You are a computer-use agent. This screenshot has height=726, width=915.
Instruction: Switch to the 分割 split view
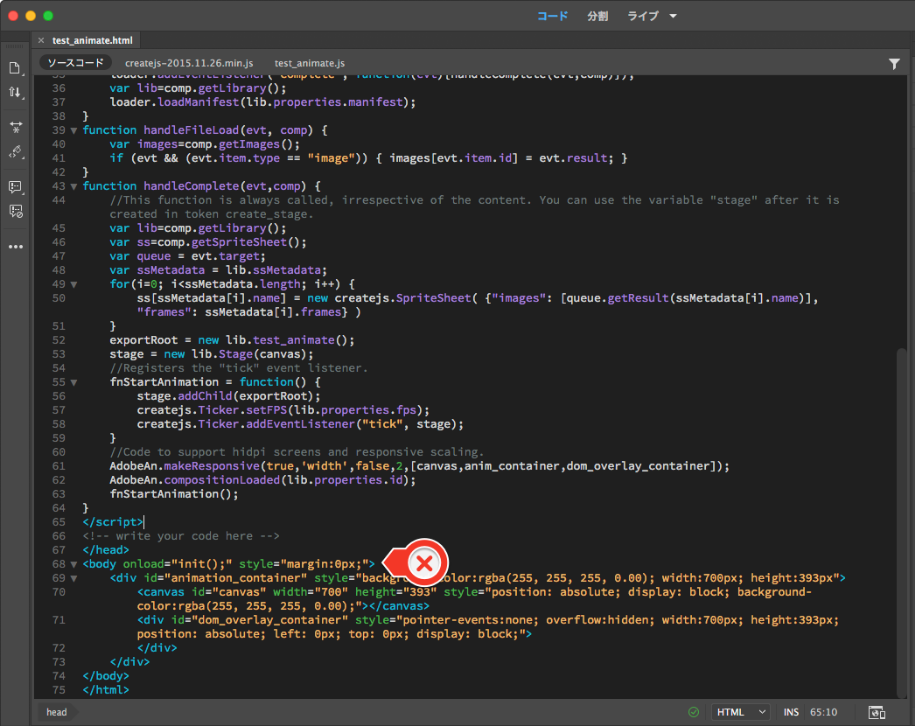tap(597, 16)
